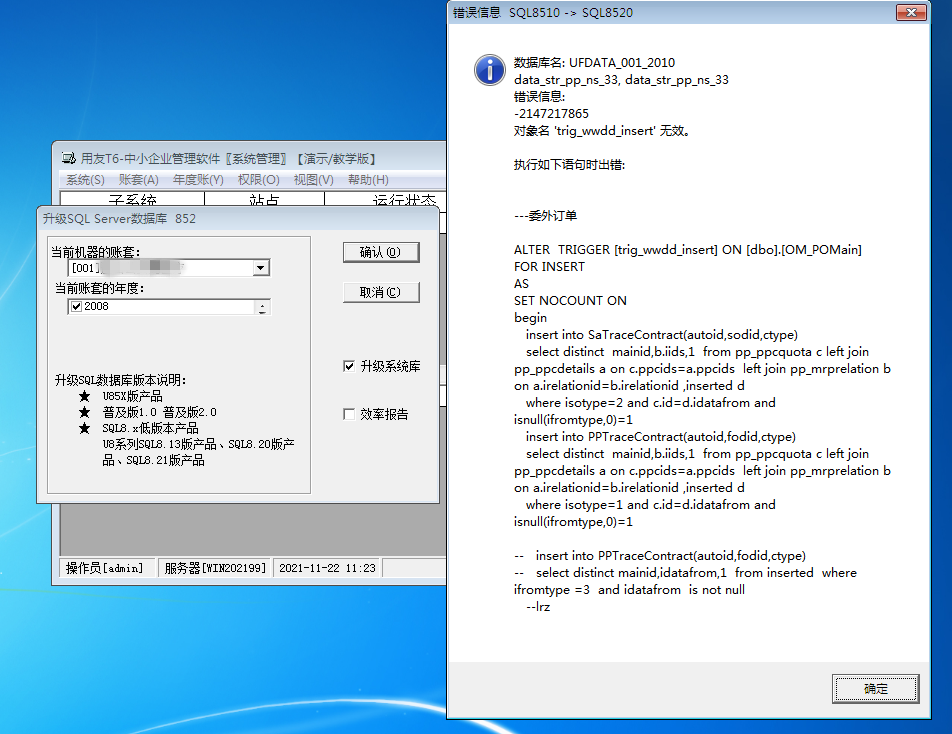Click the FOR INSERT line in error text
952x734 pixels.
tap(549, 267)
